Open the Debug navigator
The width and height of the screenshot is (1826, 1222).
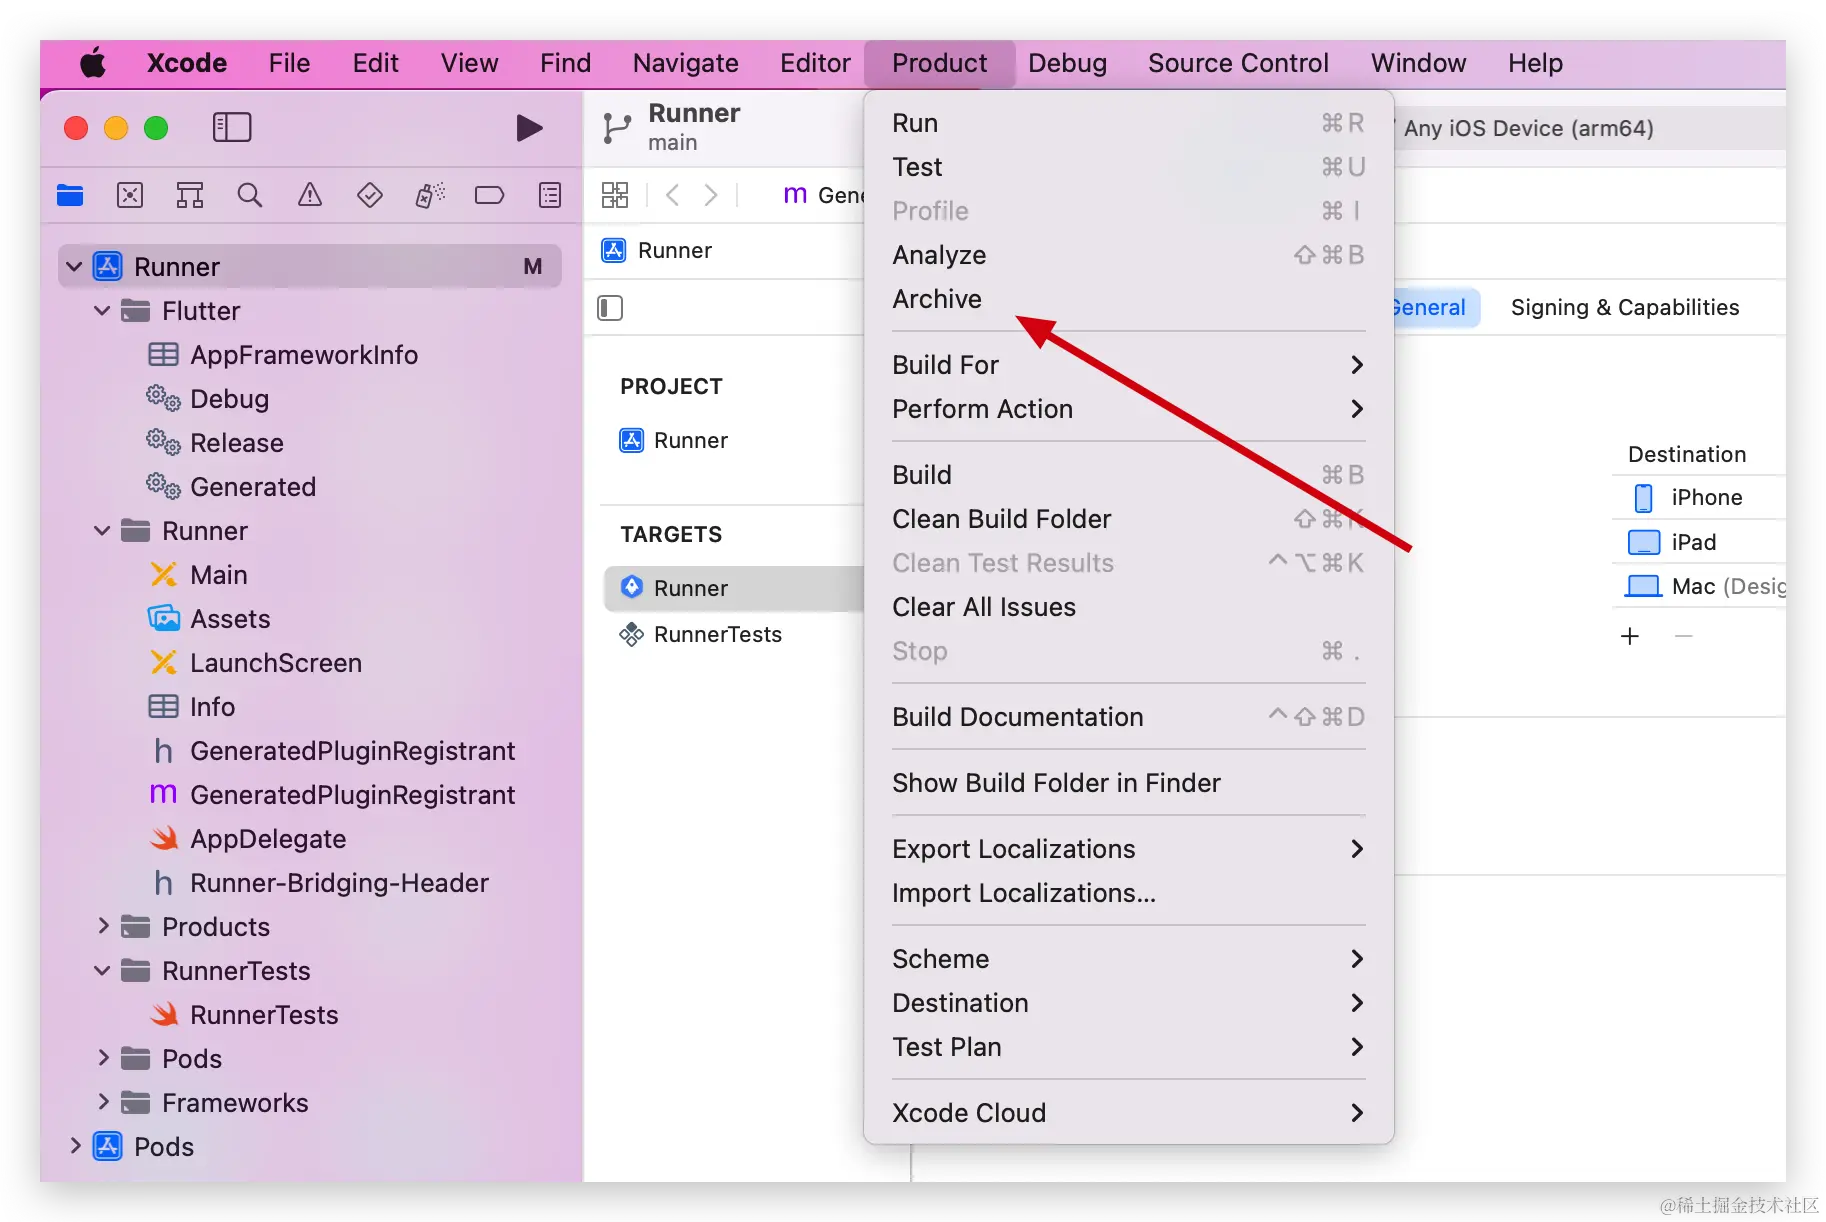tap(430, 195)
